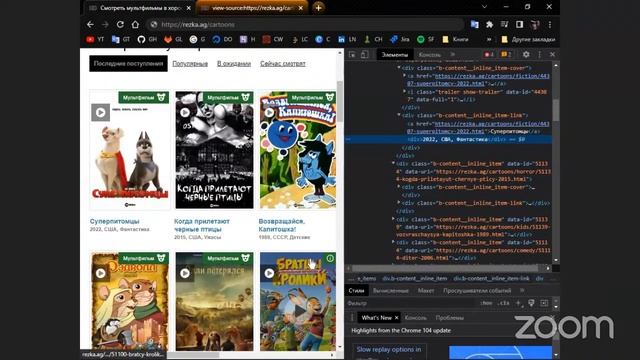The height and width of the screenshot is (360, 640).
Task: Open a new tab with plus button
Action: [318, 7]
